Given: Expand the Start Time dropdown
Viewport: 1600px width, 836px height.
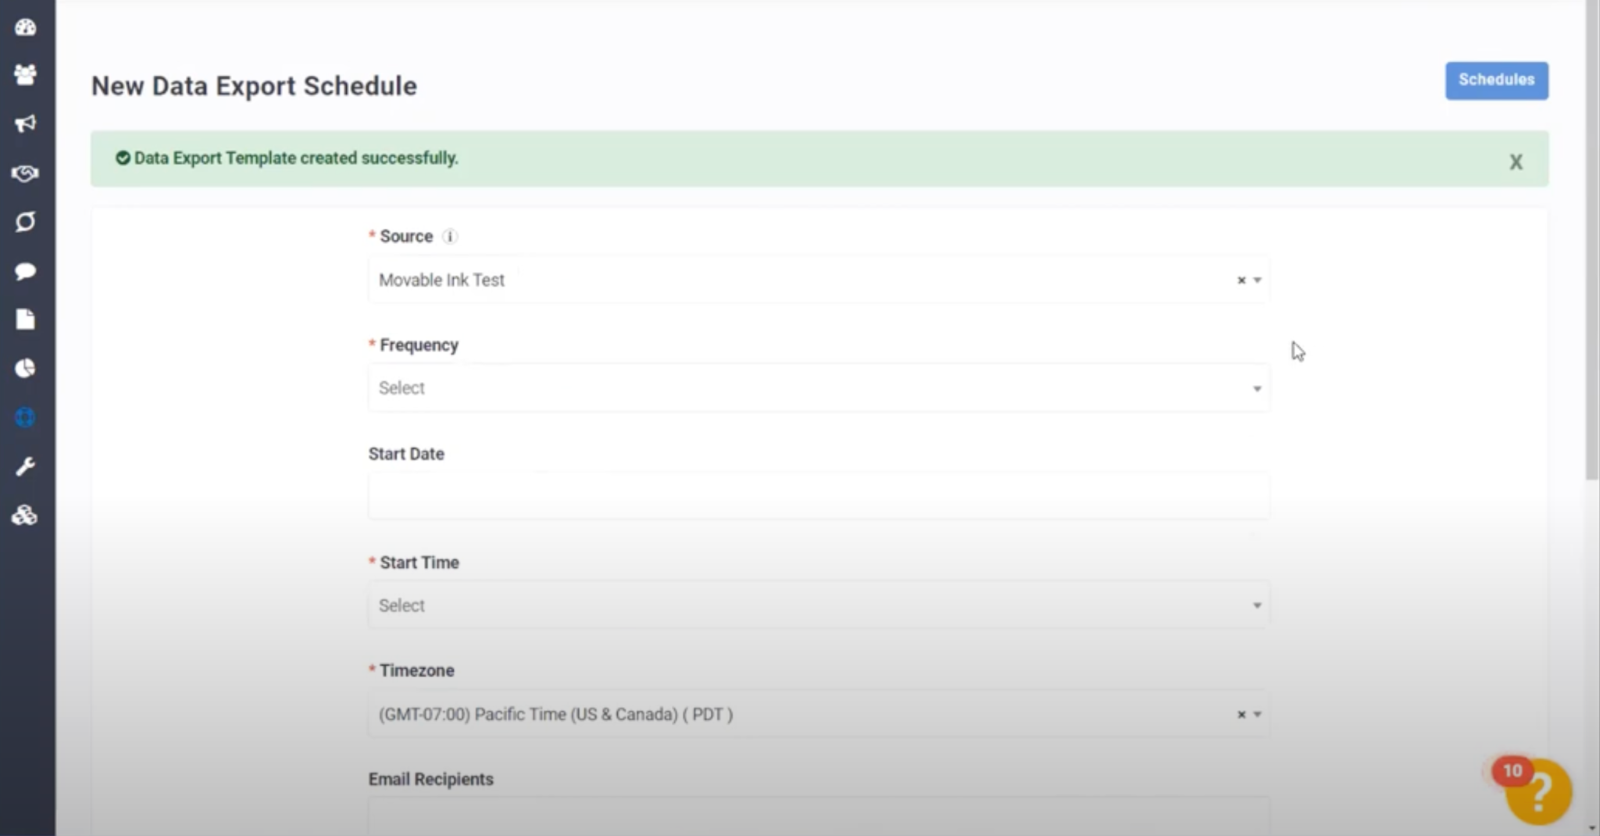Looking at the screenshot, I should click(819, 606).
